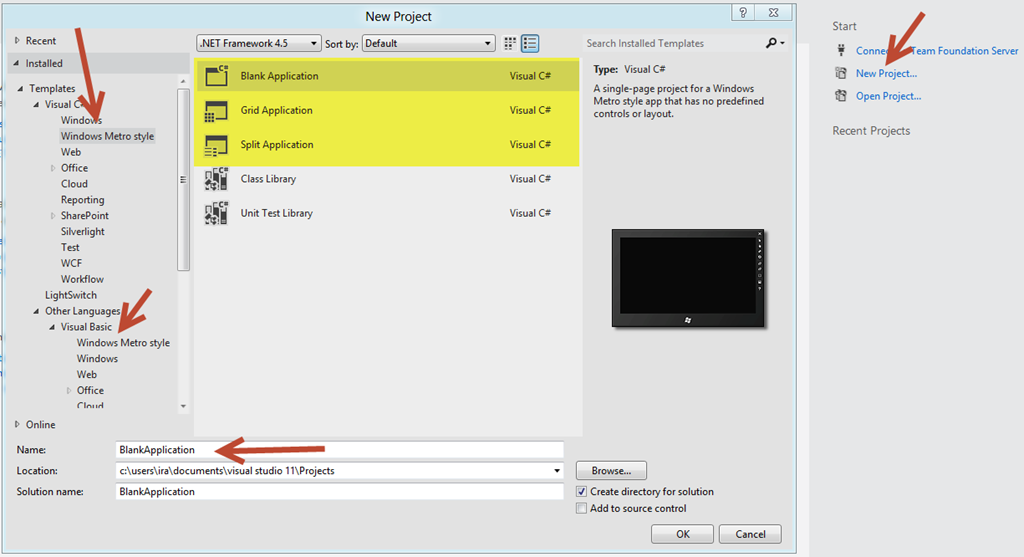This screenshot has height=557, width=1024.
Task: Uncheck Create directory for solution
Action: [x=582, y=492]
